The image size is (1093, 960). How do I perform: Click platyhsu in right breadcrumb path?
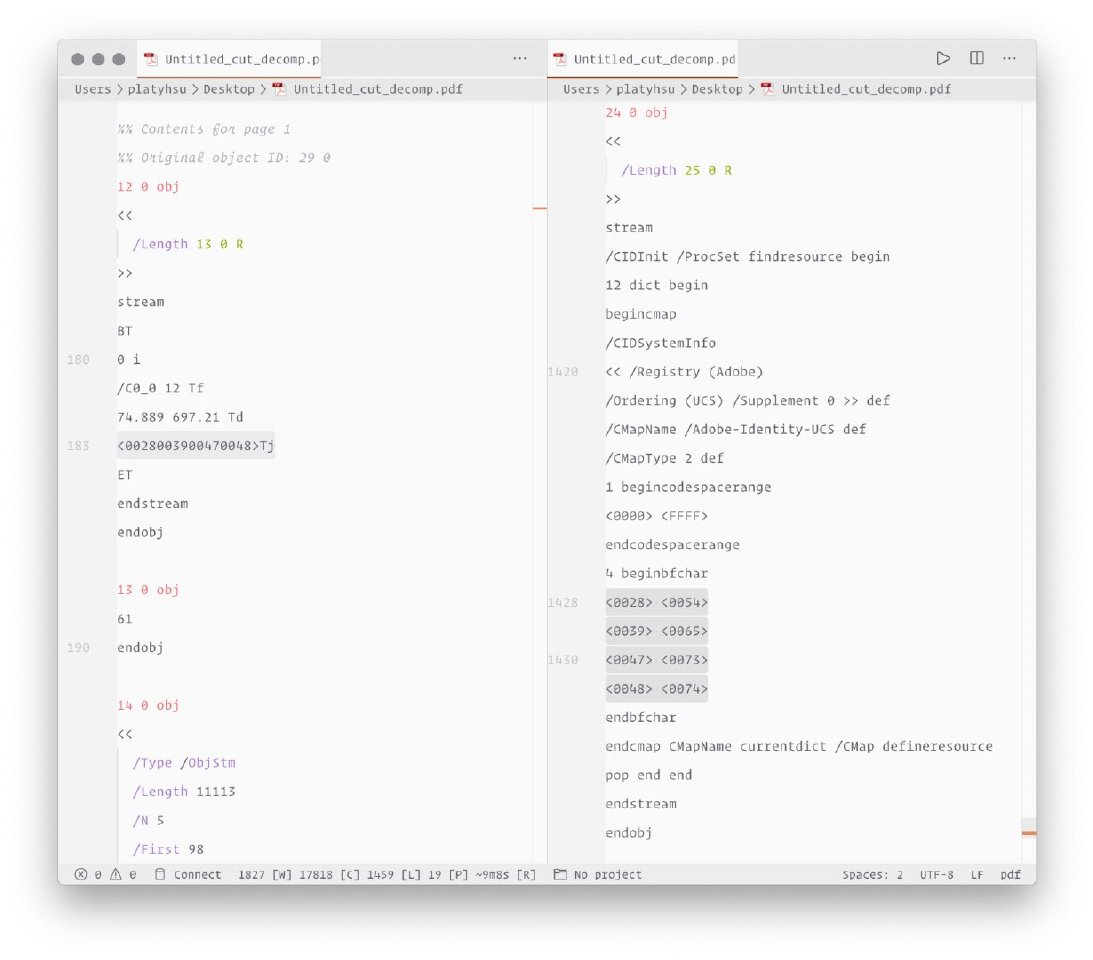[x=645, y=89]
